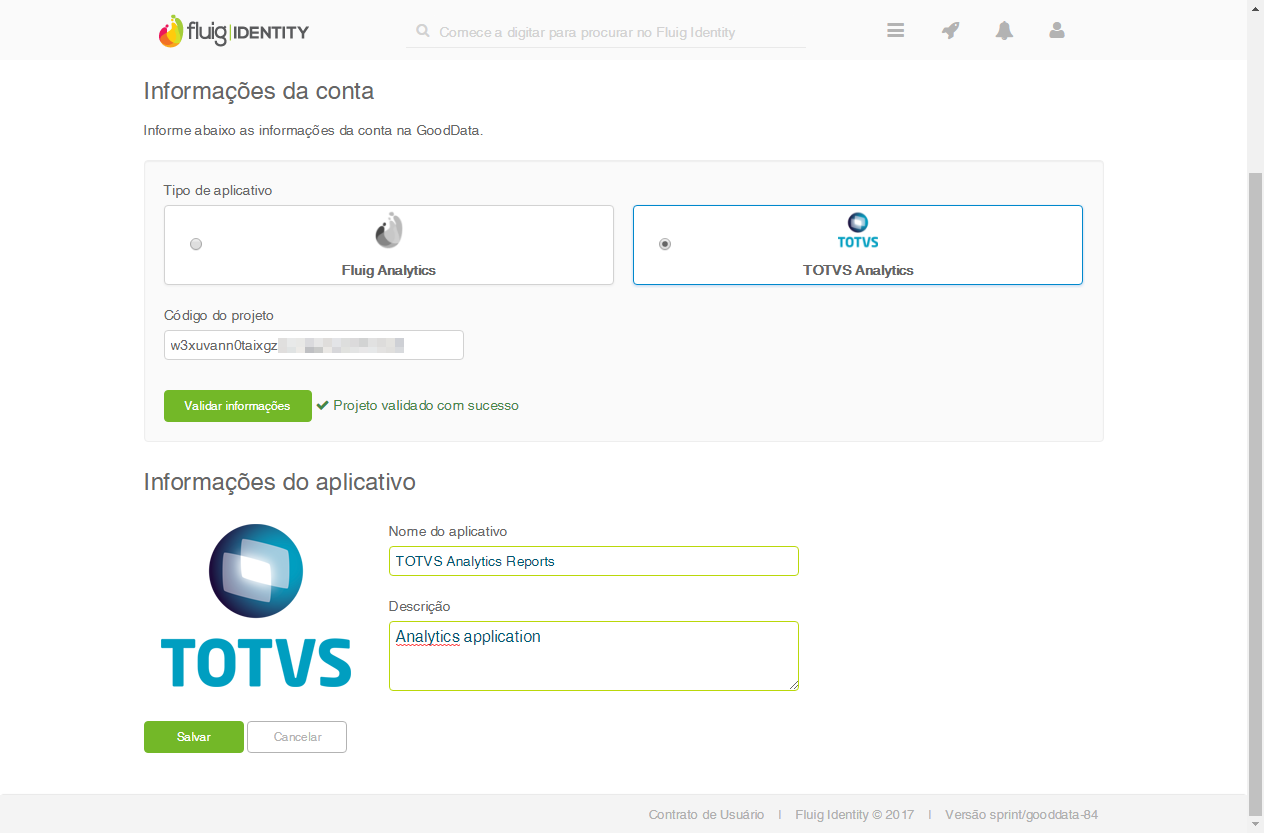Click Validar informações button

tap(238, 406)
